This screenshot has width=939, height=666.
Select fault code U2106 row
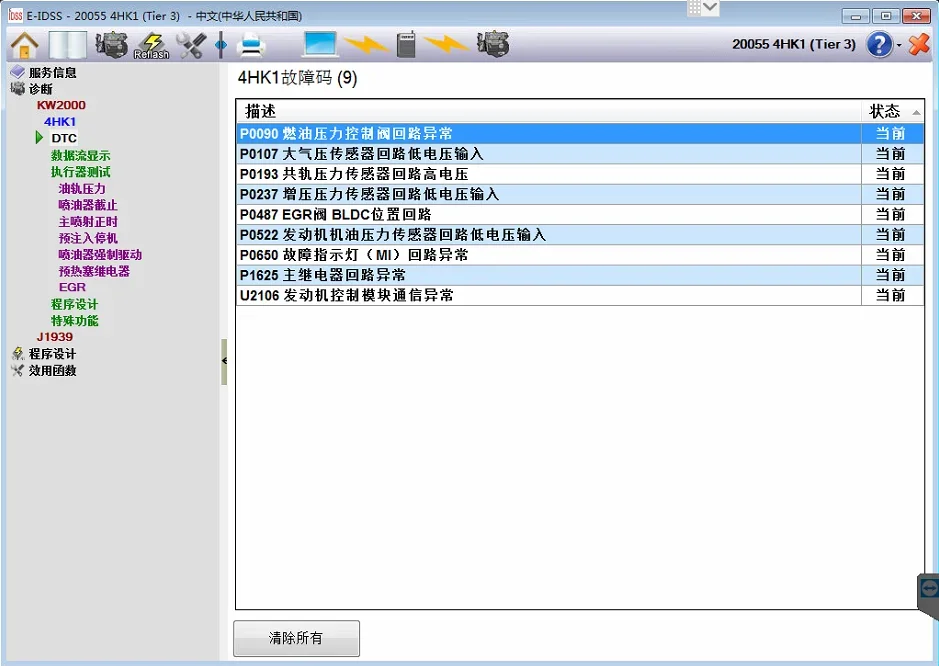click(x=580, y=295)
